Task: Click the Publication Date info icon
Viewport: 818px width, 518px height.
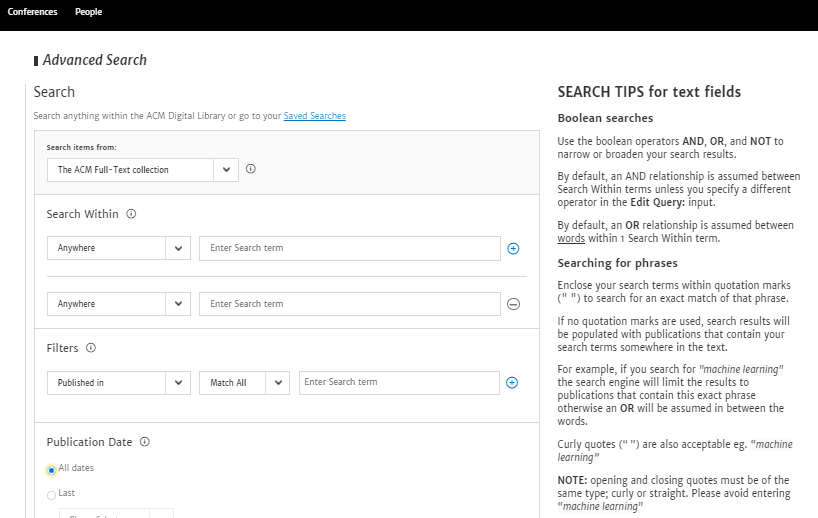Action: (144, 442)
